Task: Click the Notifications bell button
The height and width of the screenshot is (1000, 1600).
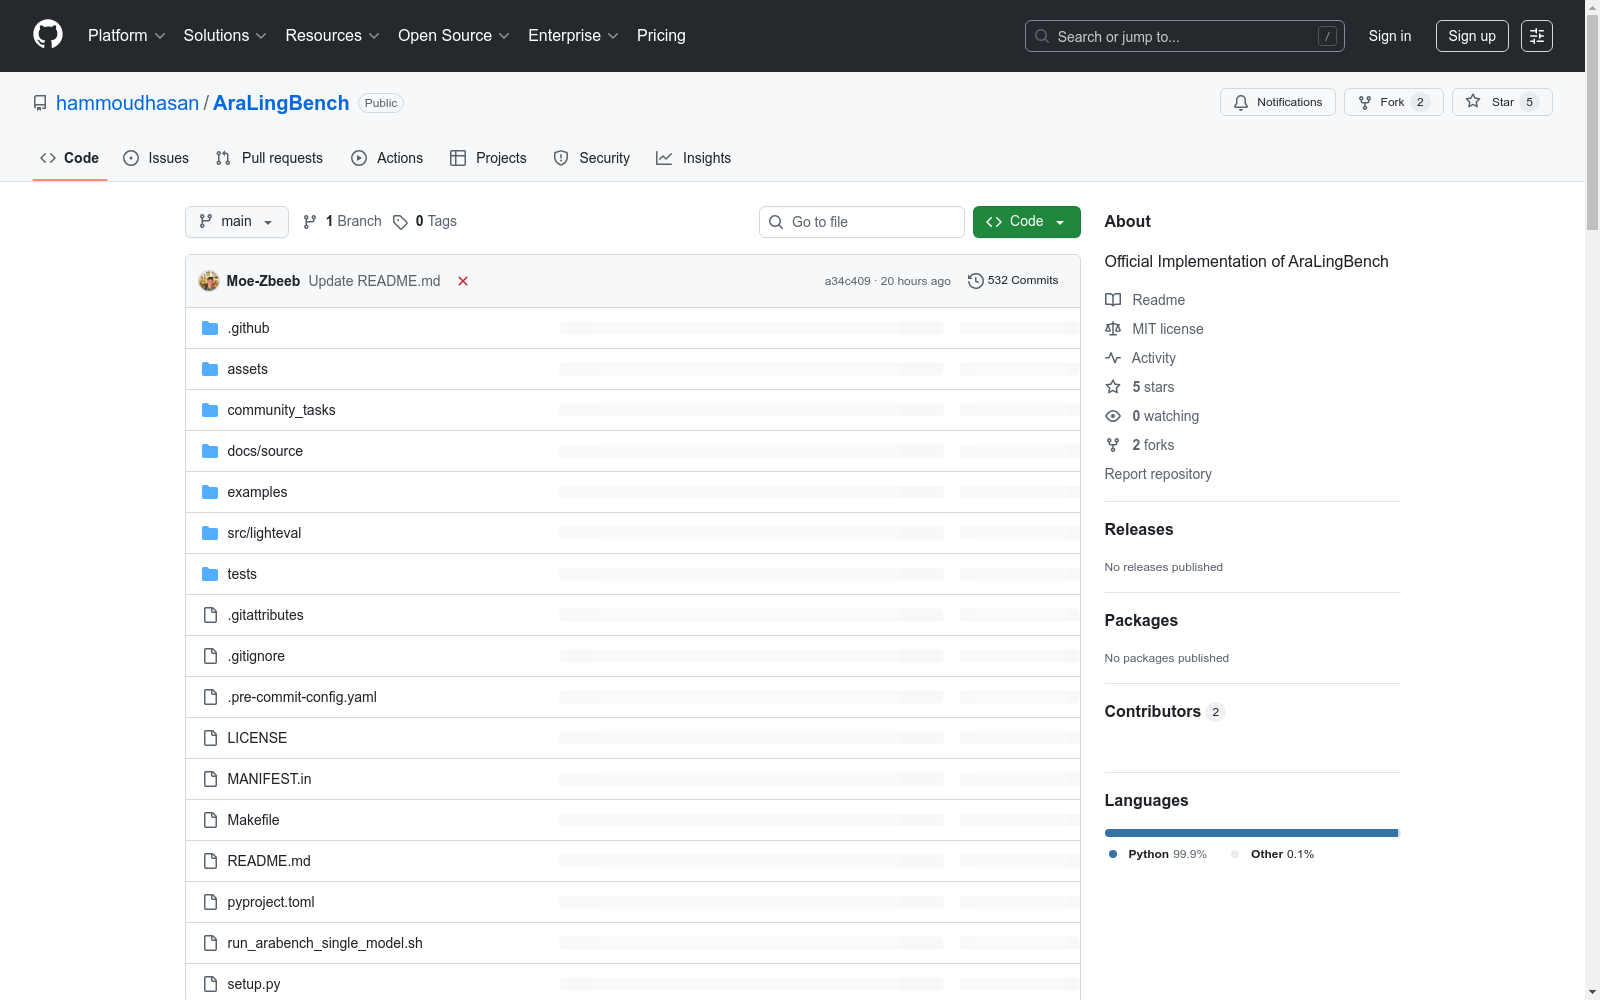Action: (1277, 102)
